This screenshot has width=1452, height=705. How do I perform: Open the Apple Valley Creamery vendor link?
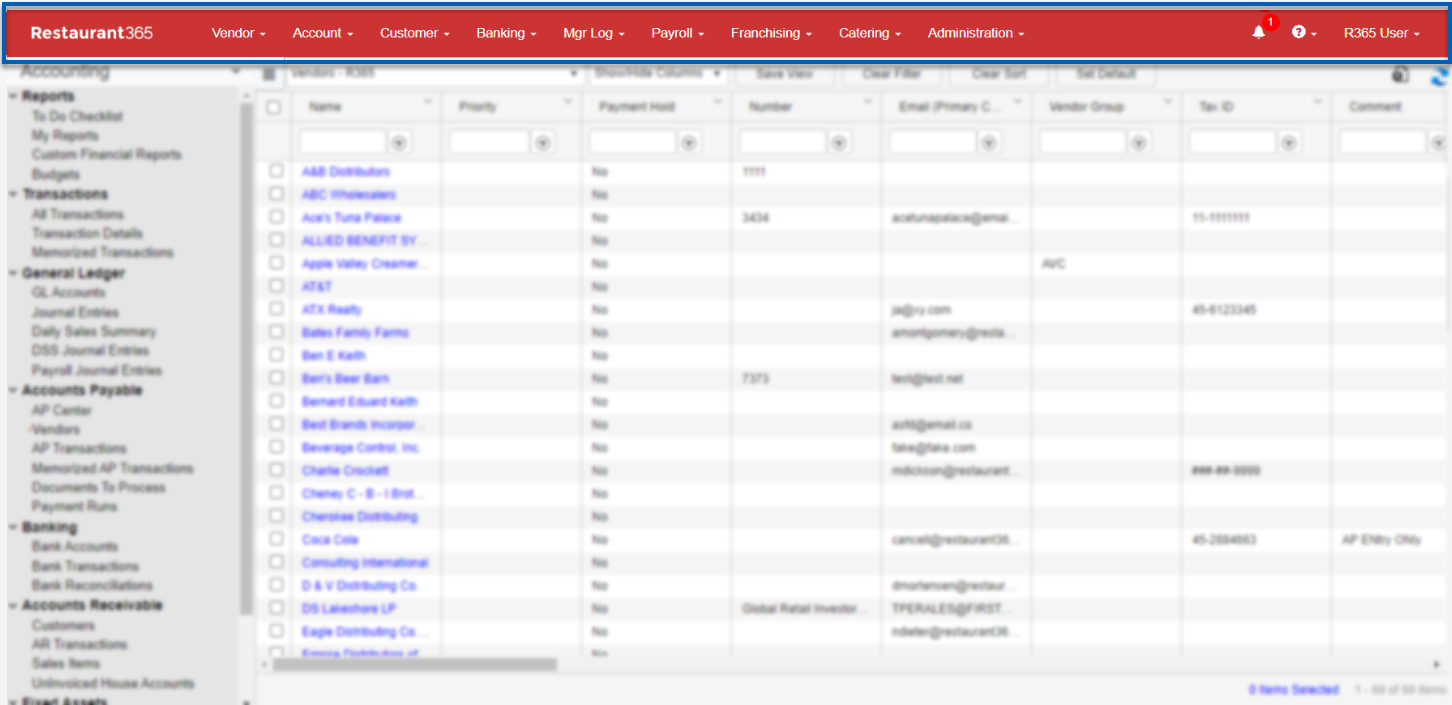(x=364, y=264)
